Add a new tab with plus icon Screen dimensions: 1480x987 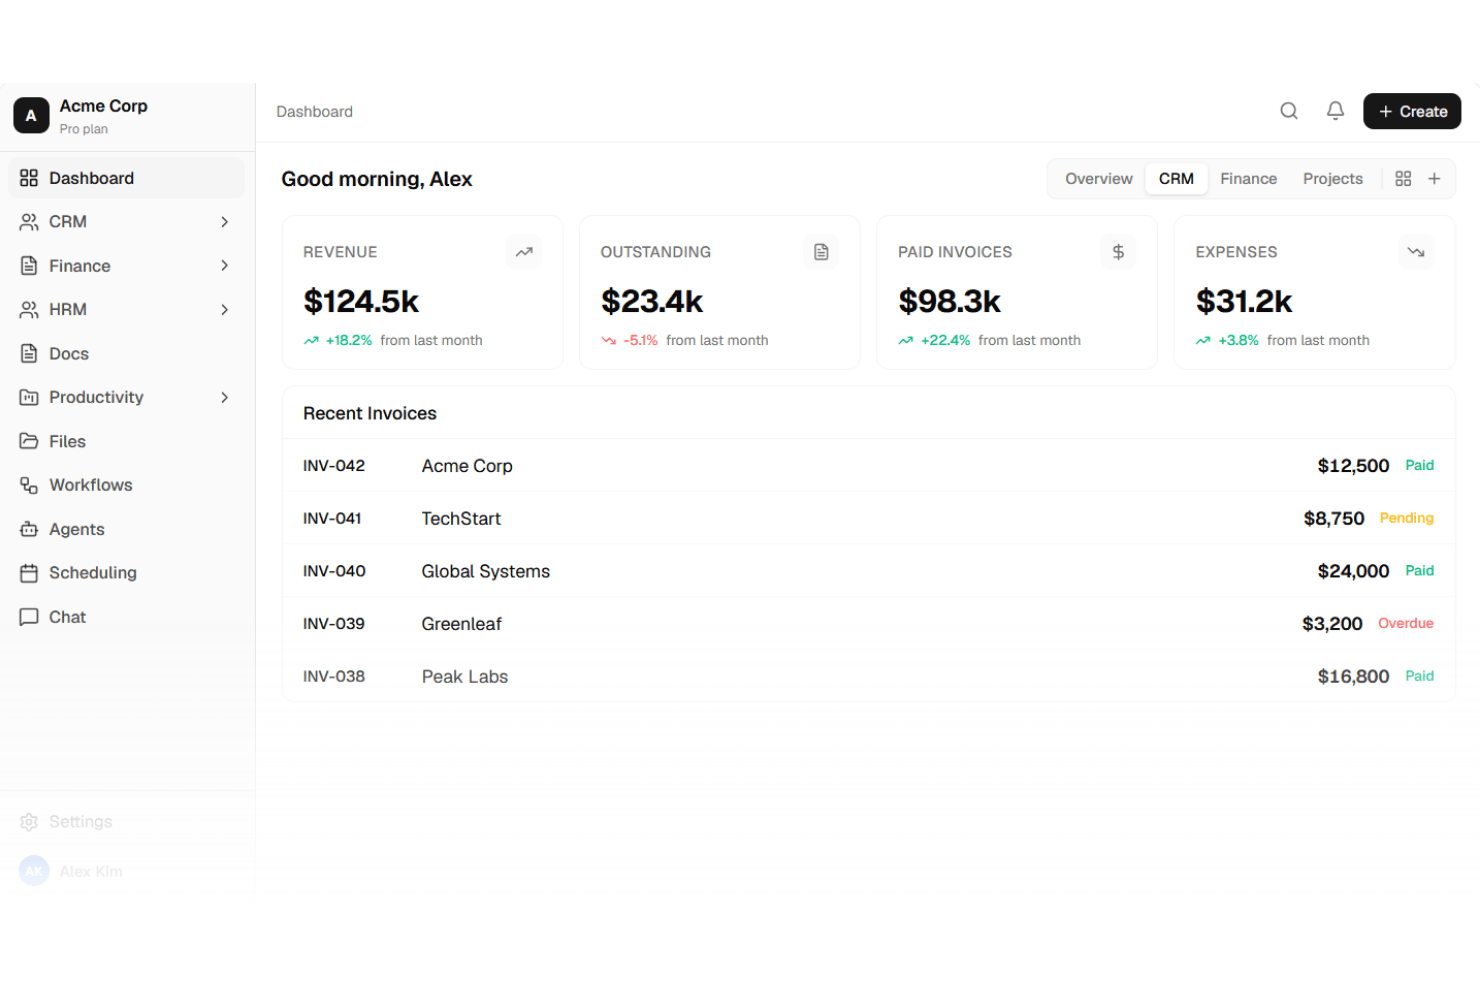pos(1434,179)
